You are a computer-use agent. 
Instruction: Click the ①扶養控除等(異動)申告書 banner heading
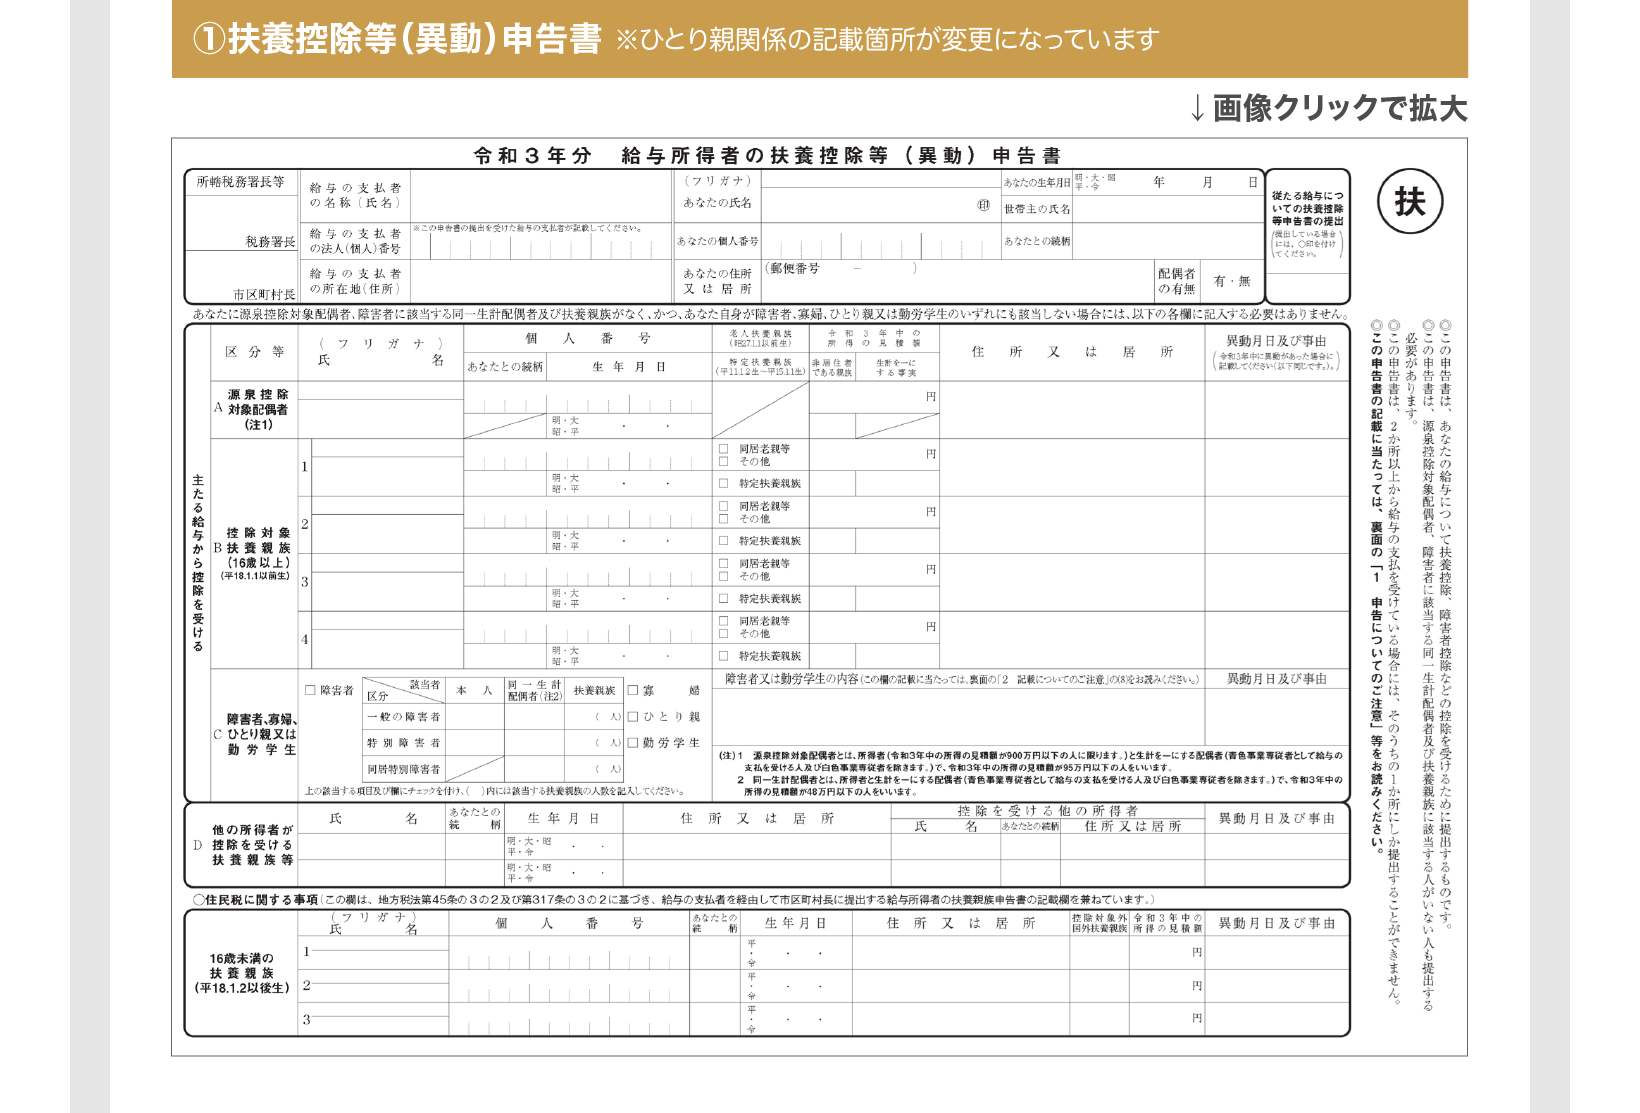[397, 38]
